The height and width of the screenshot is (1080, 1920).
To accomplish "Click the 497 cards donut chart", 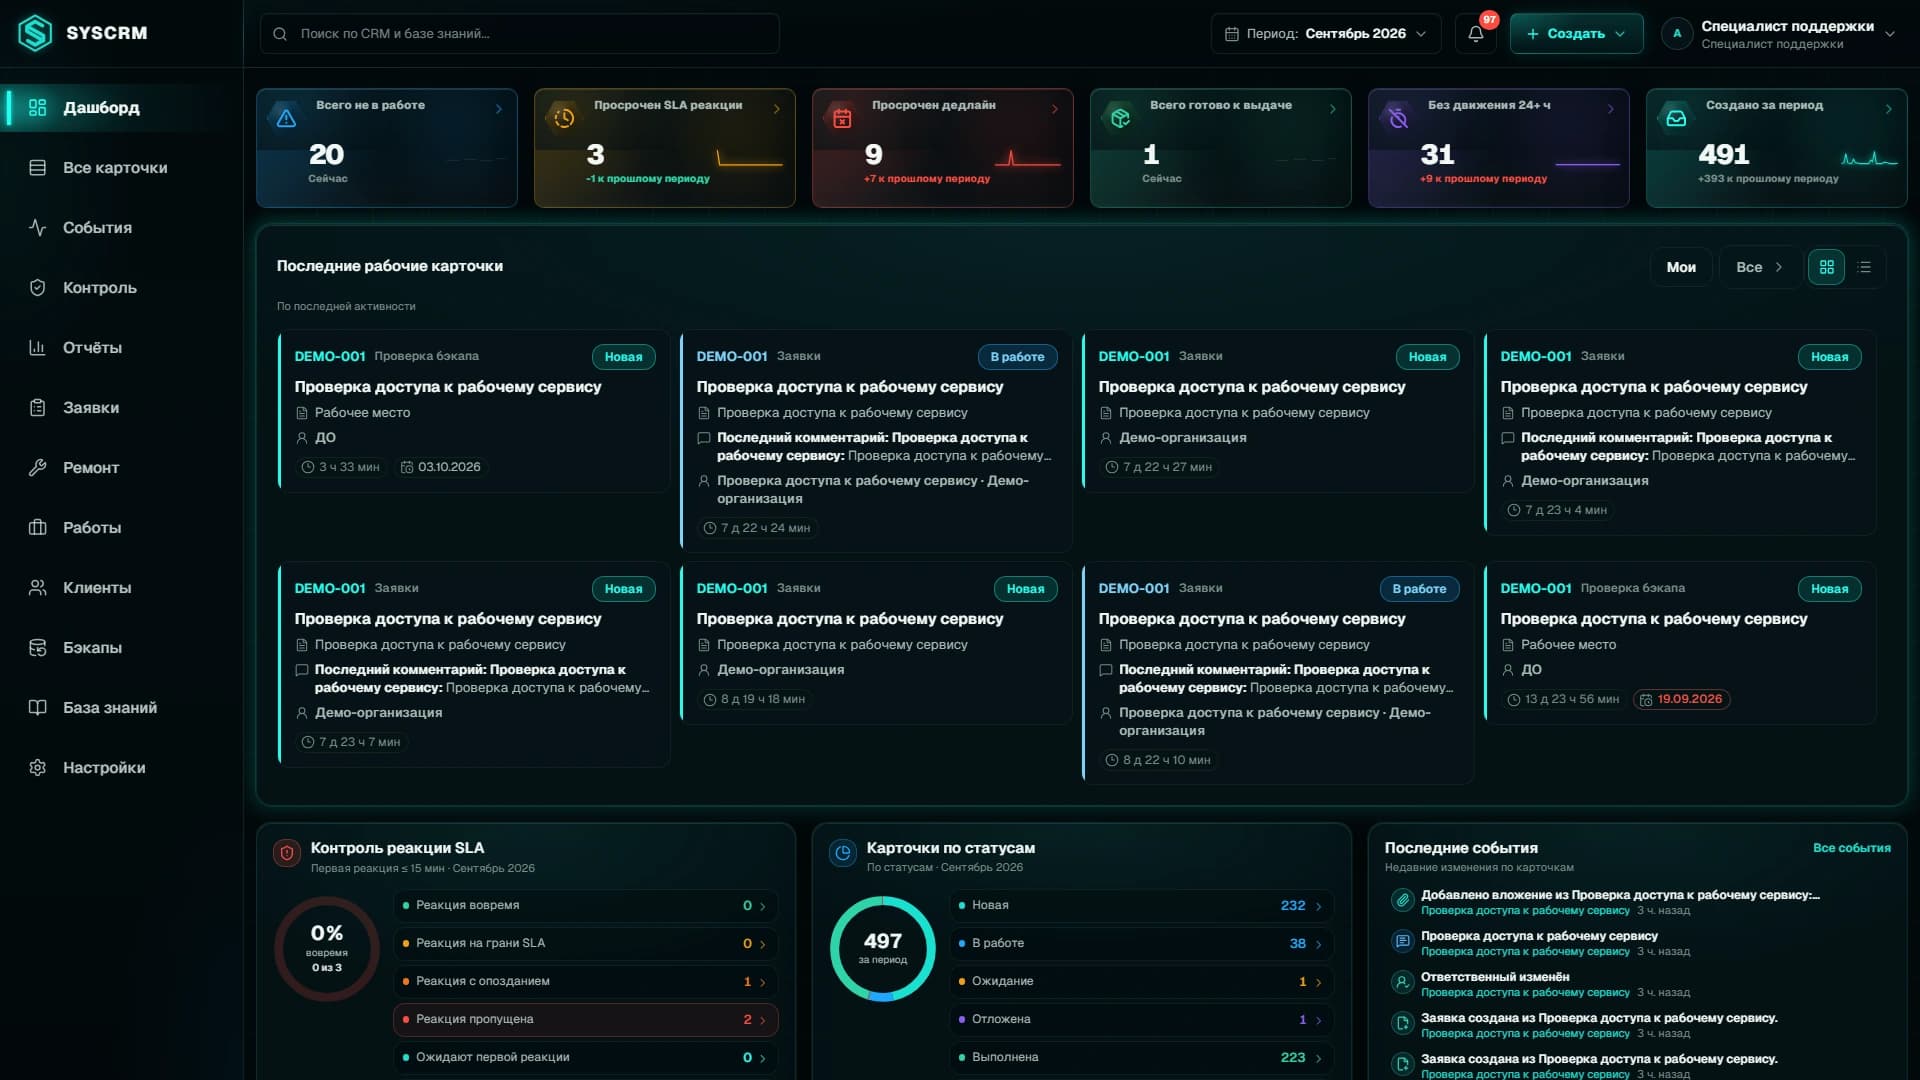I will click(883, 949).
